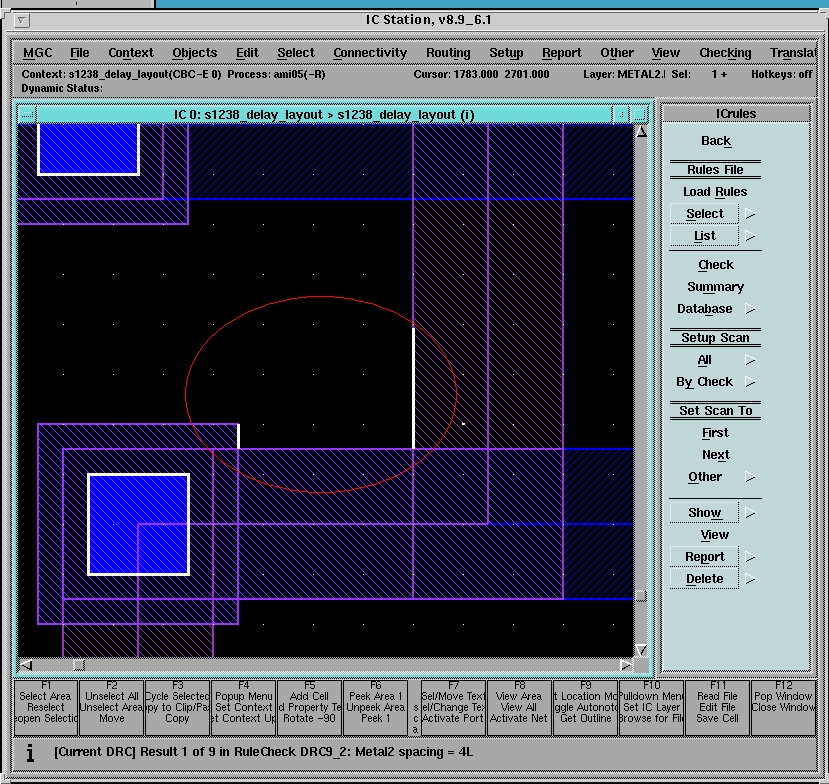Expand the Database submenu arrow
This screenshot has height=784, width=829.
[750, 309]
